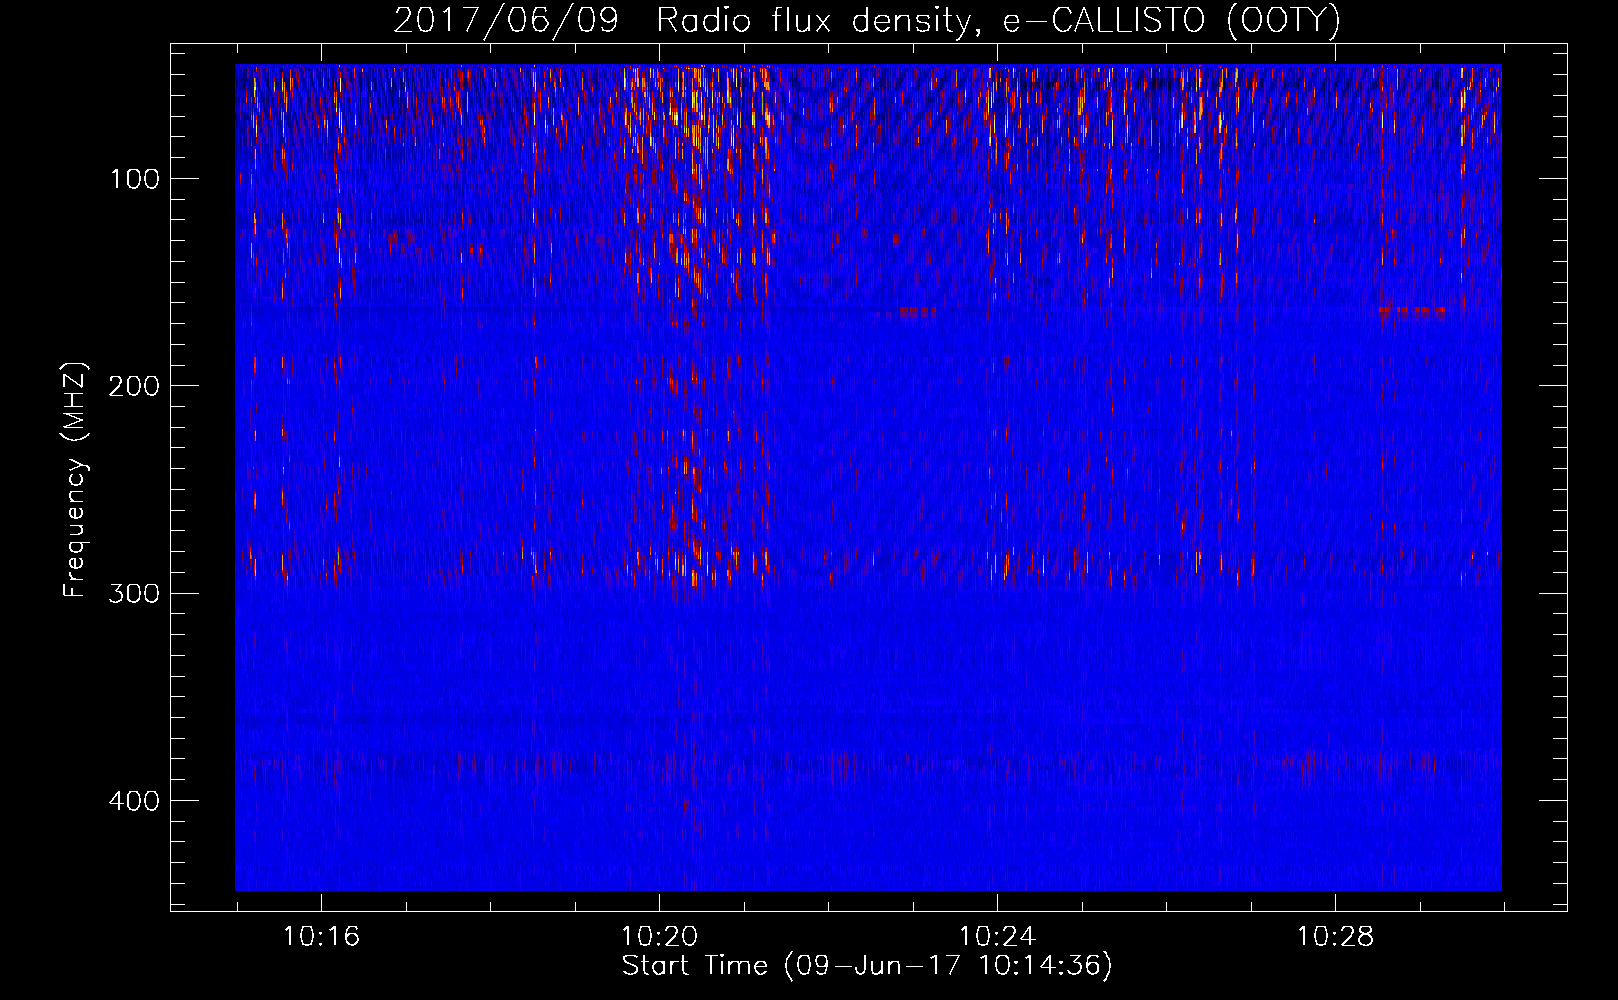Click the 10:20 time tick label

[659, 938]
